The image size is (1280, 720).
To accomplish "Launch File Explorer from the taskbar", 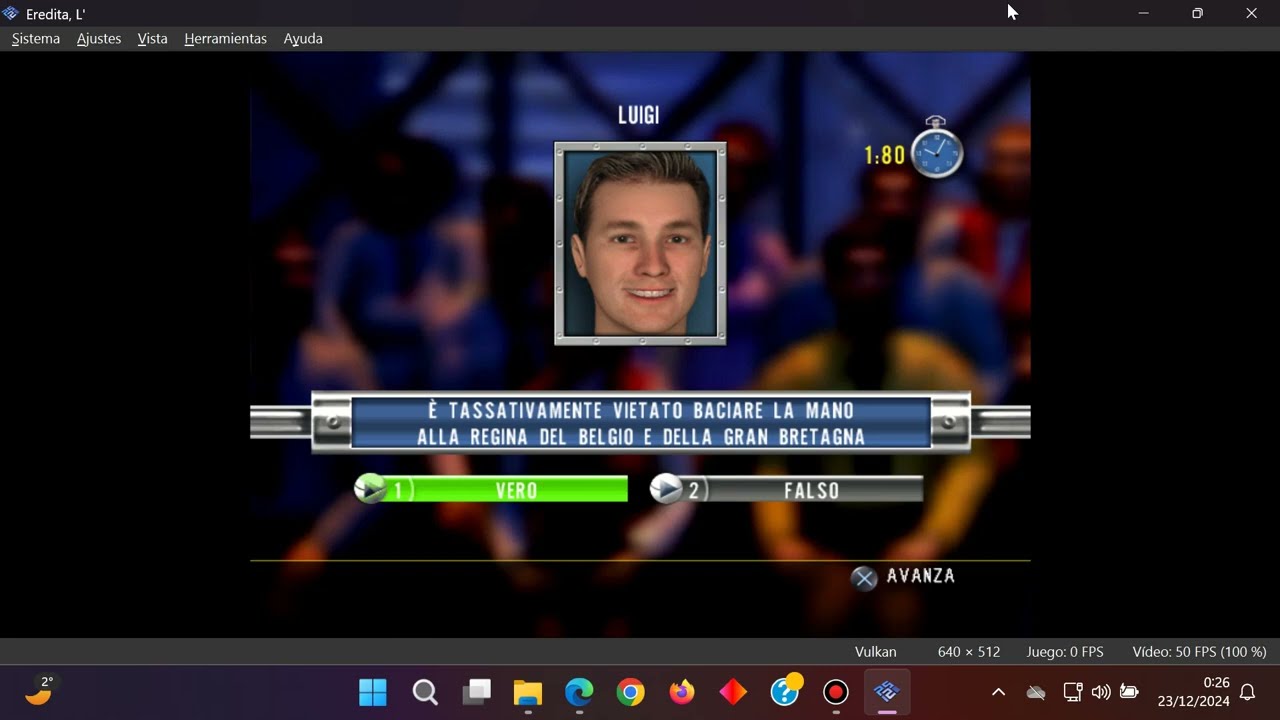I will coord(528,692).
